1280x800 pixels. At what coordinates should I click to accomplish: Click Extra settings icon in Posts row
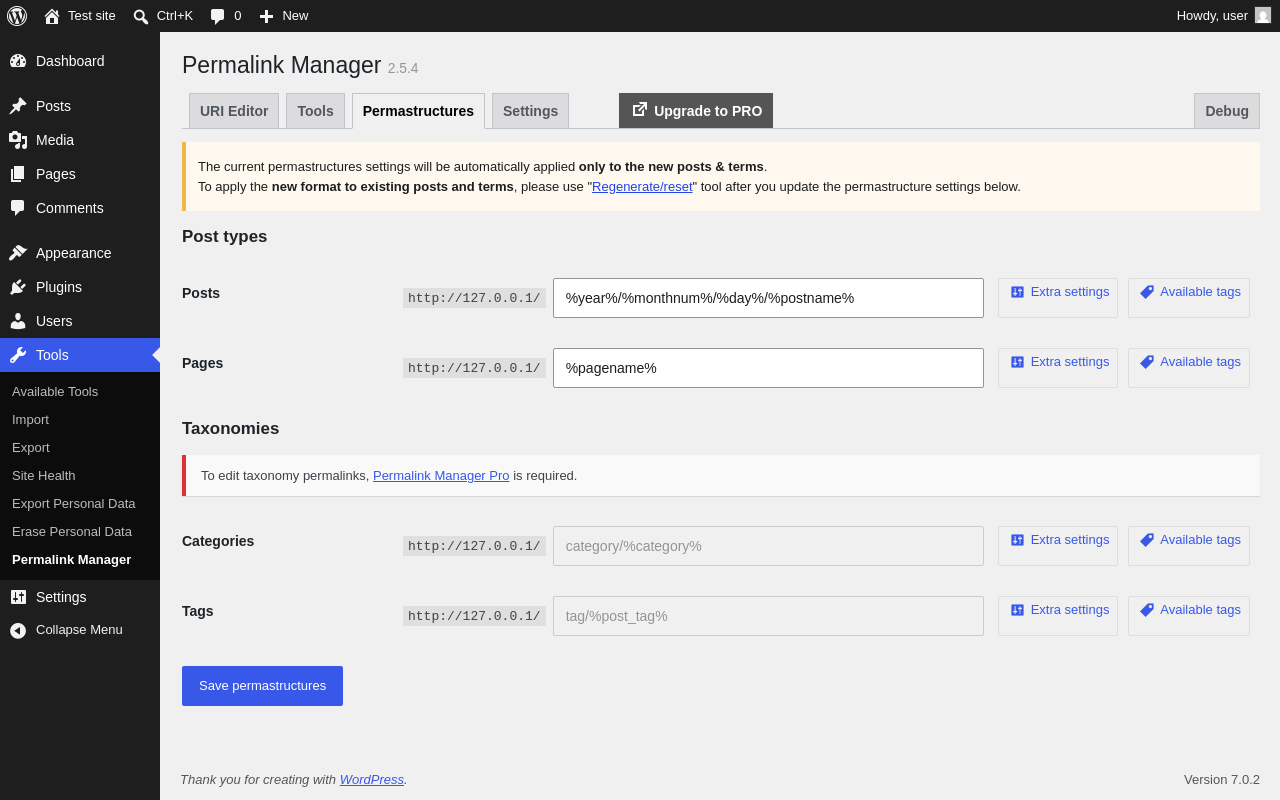tap(1017, 292)
